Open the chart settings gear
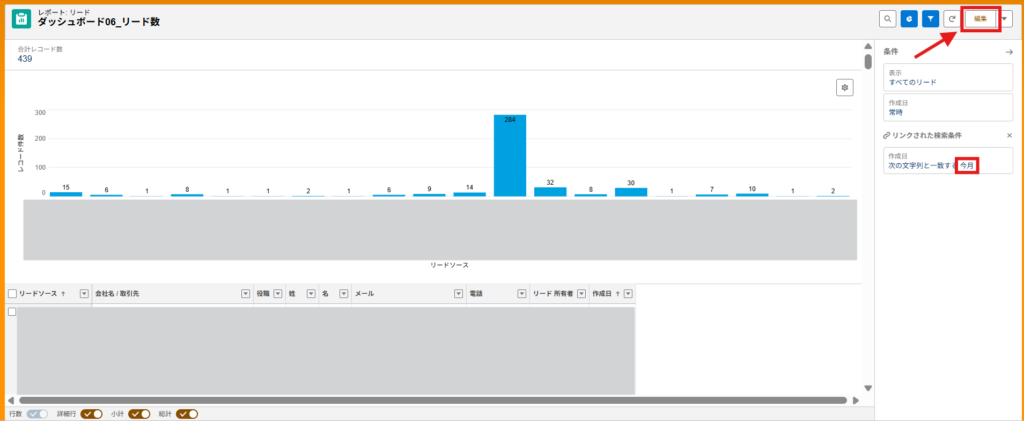 845,88
